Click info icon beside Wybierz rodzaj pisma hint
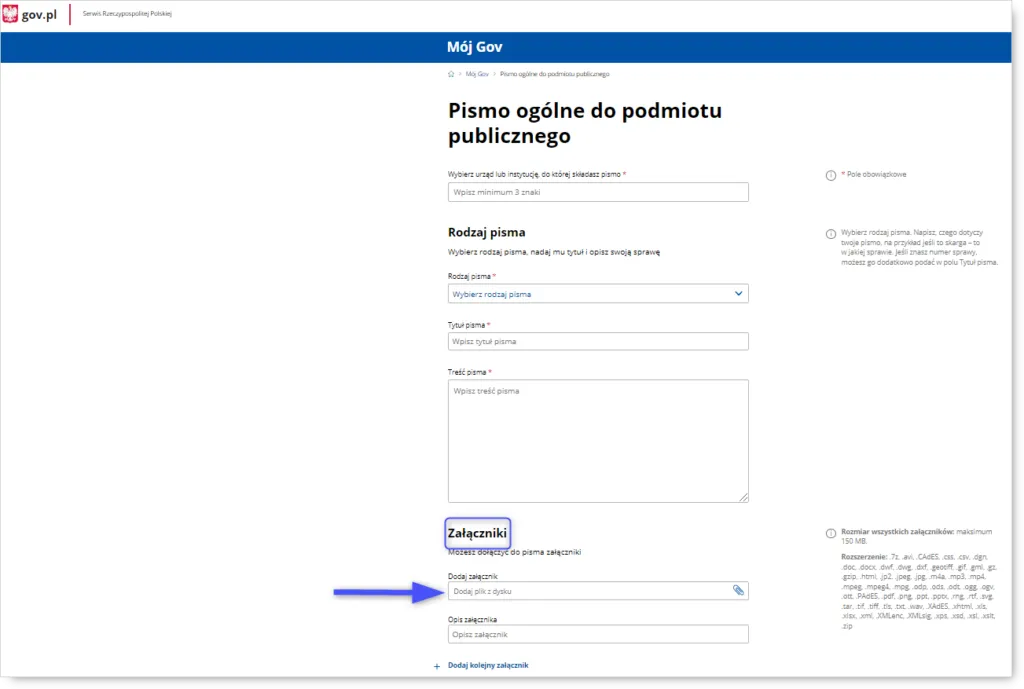1024x689 pixels. coord(831,234)
